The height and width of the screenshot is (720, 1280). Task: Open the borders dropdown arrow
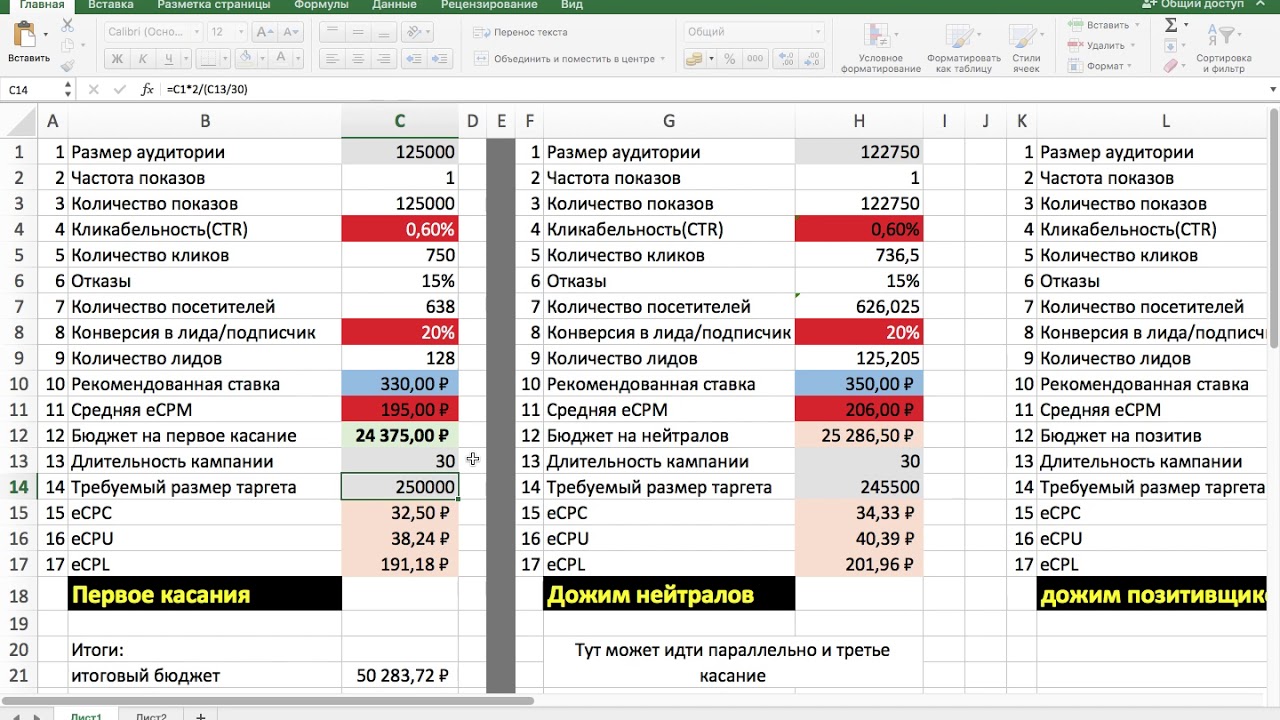[224, 59]
